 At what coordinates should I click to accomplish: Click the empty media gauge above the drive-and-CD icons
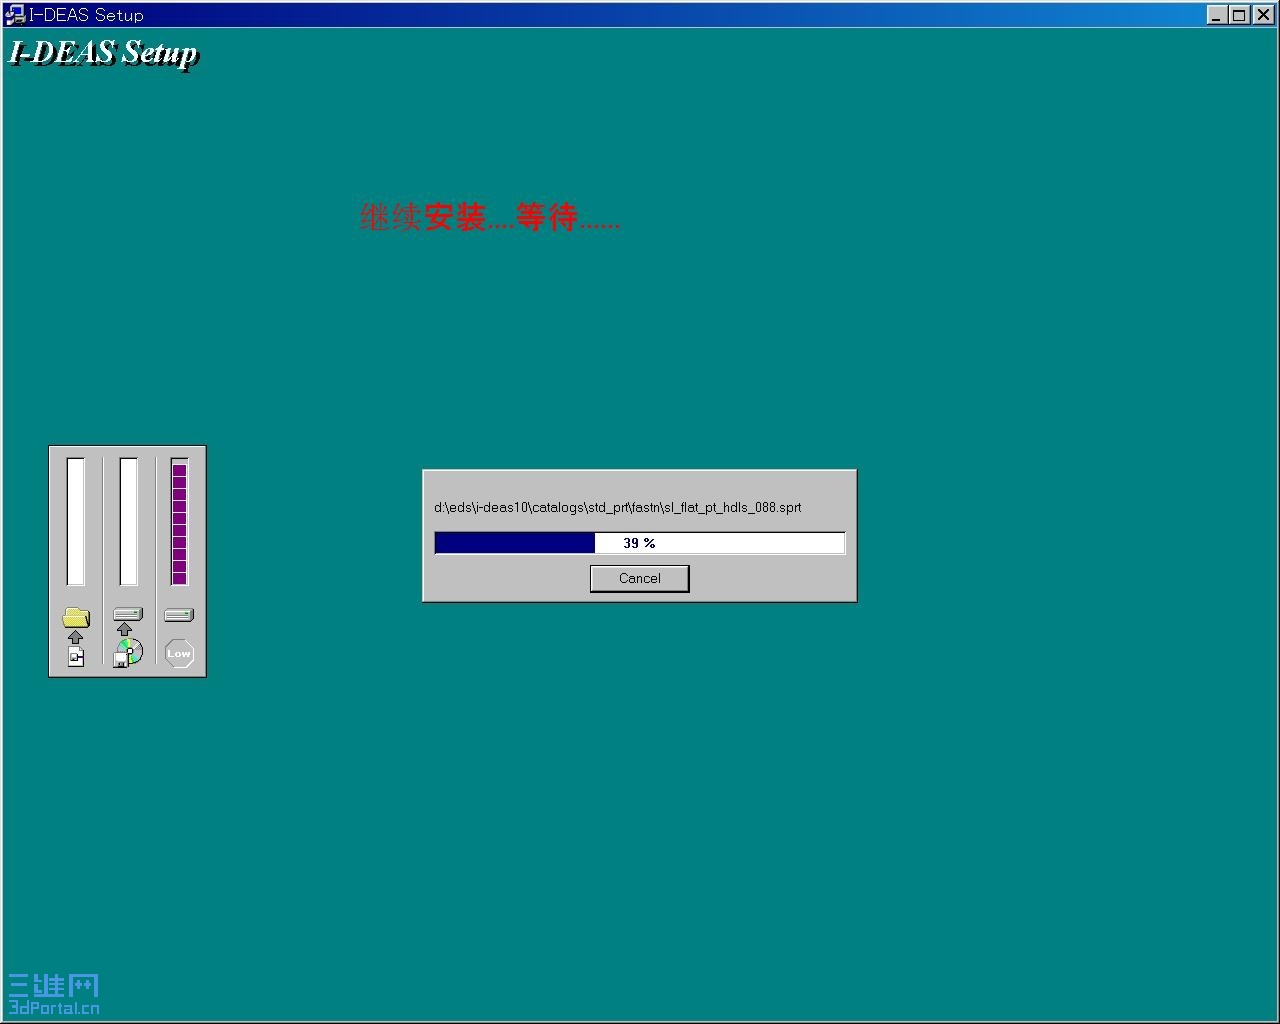(128, 522)
